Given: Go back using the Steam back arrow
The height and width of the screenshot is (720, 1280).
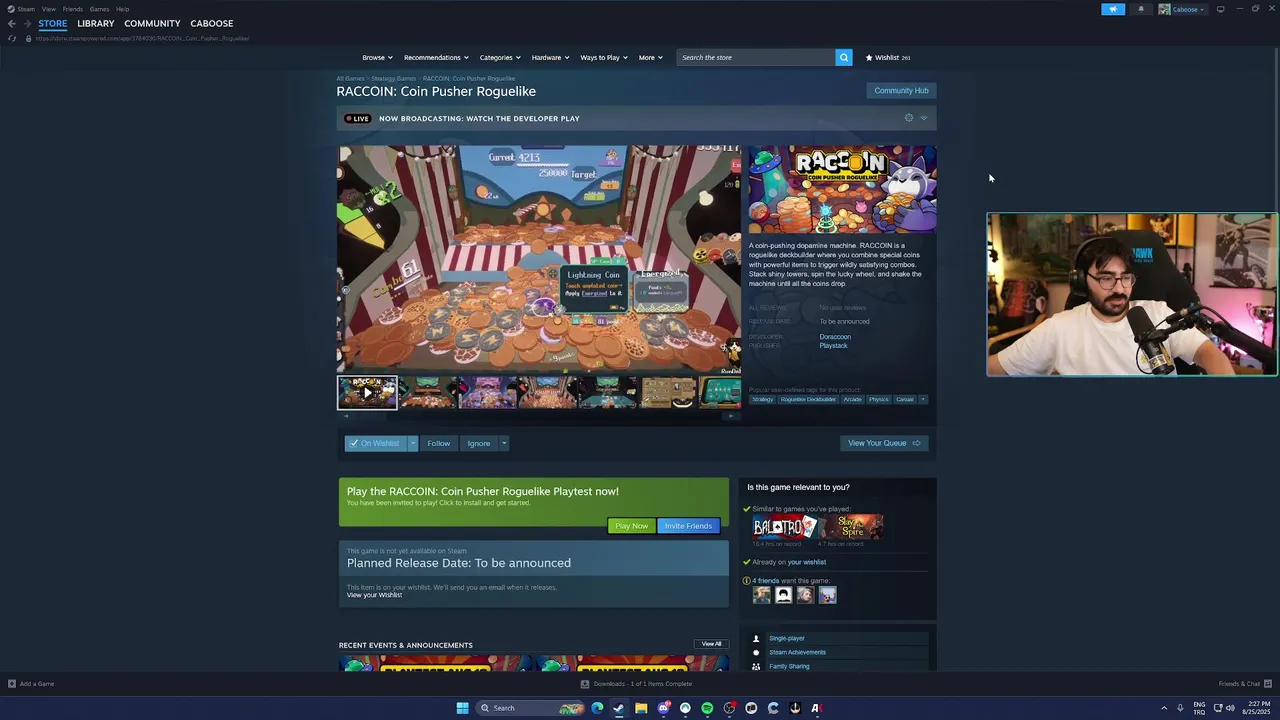Looking at the screenshot, I should point(12,23).
